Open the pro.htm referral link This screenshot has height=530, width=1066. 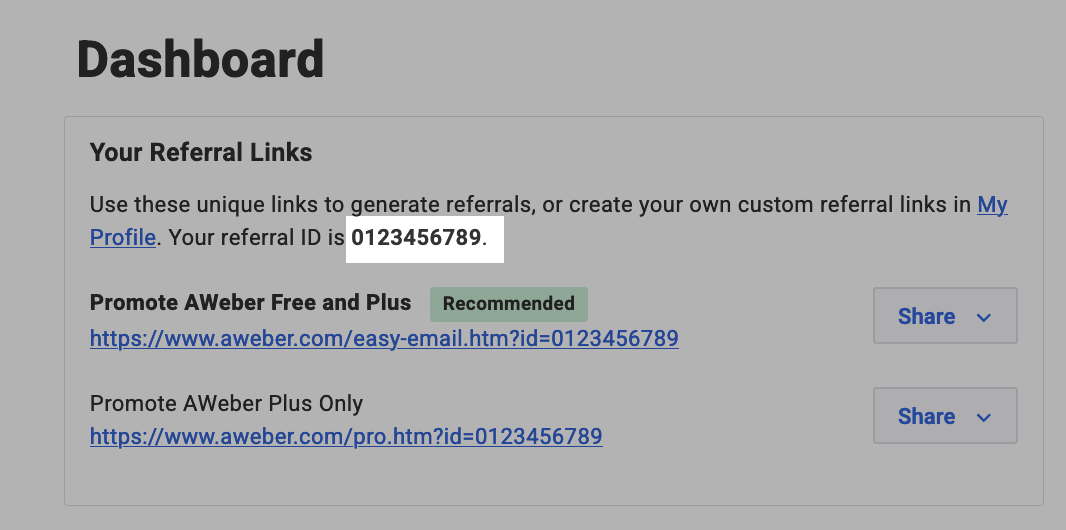point(346,437)
